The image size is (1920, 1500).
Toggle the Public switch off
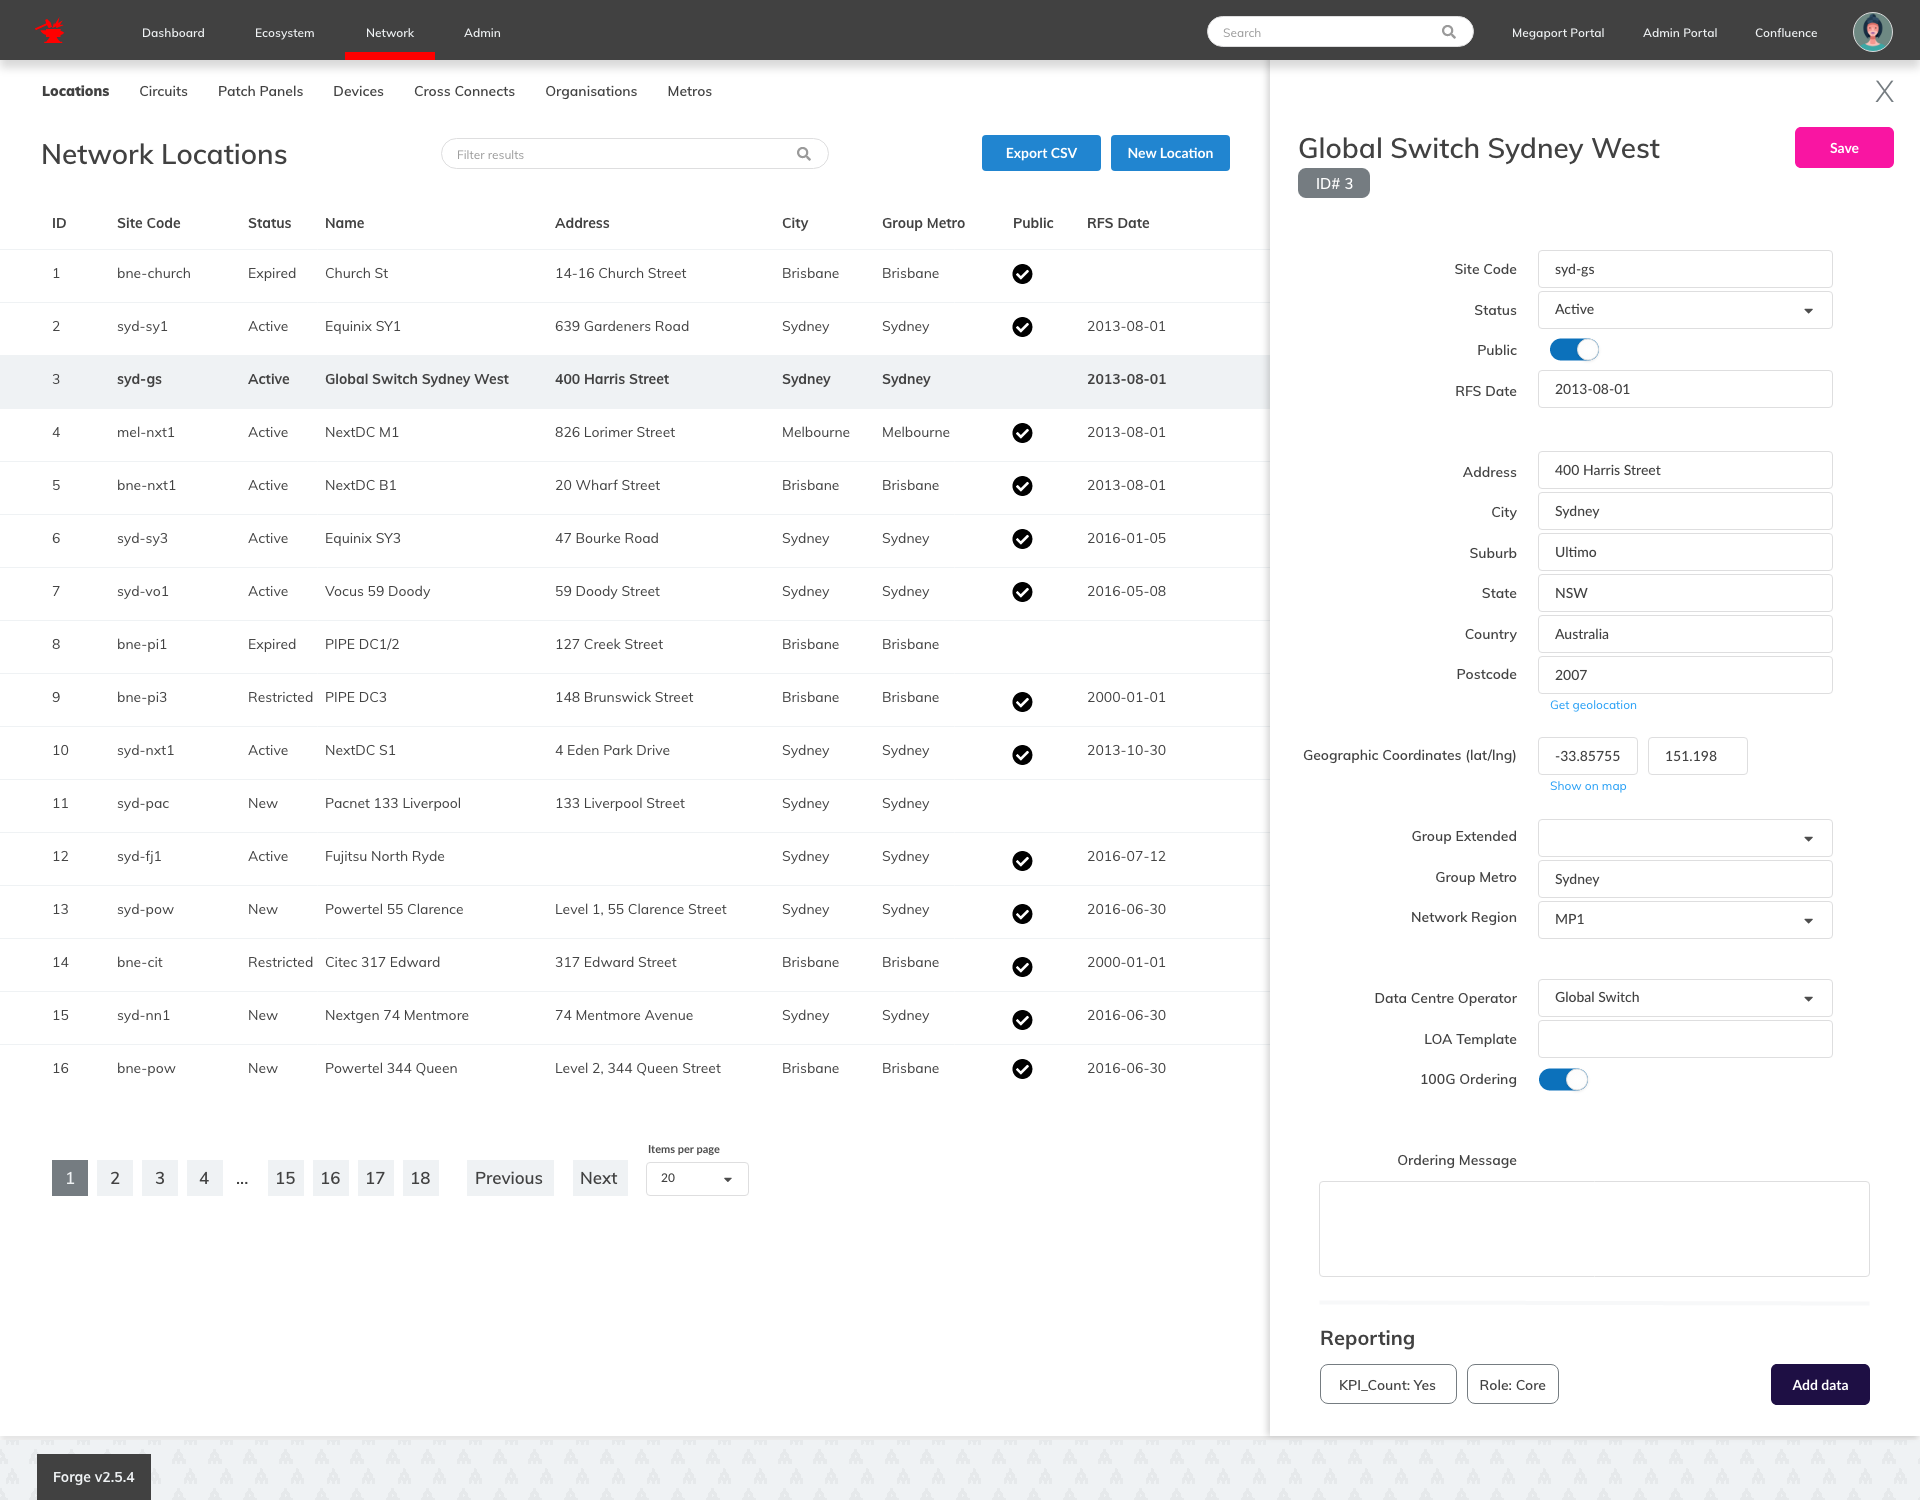click(x=1574, y=350)
